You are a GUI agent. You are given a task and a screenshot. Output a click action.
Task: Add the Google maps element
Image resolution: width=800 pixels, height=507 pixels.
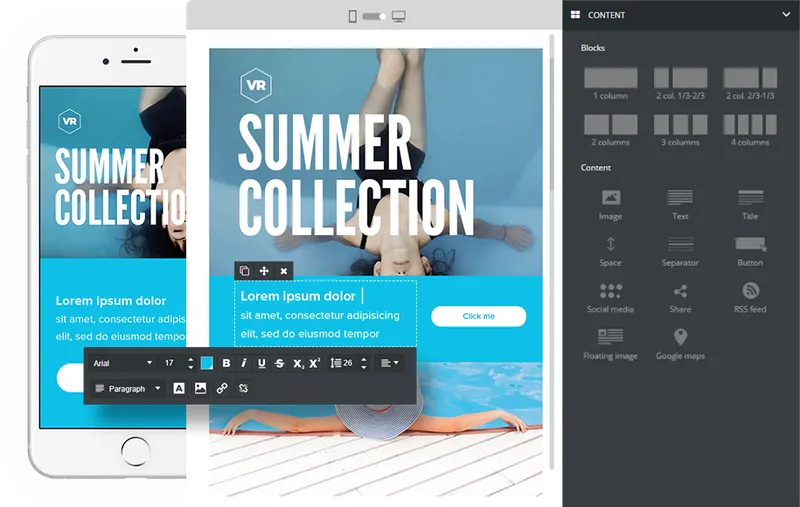[680, 344]
